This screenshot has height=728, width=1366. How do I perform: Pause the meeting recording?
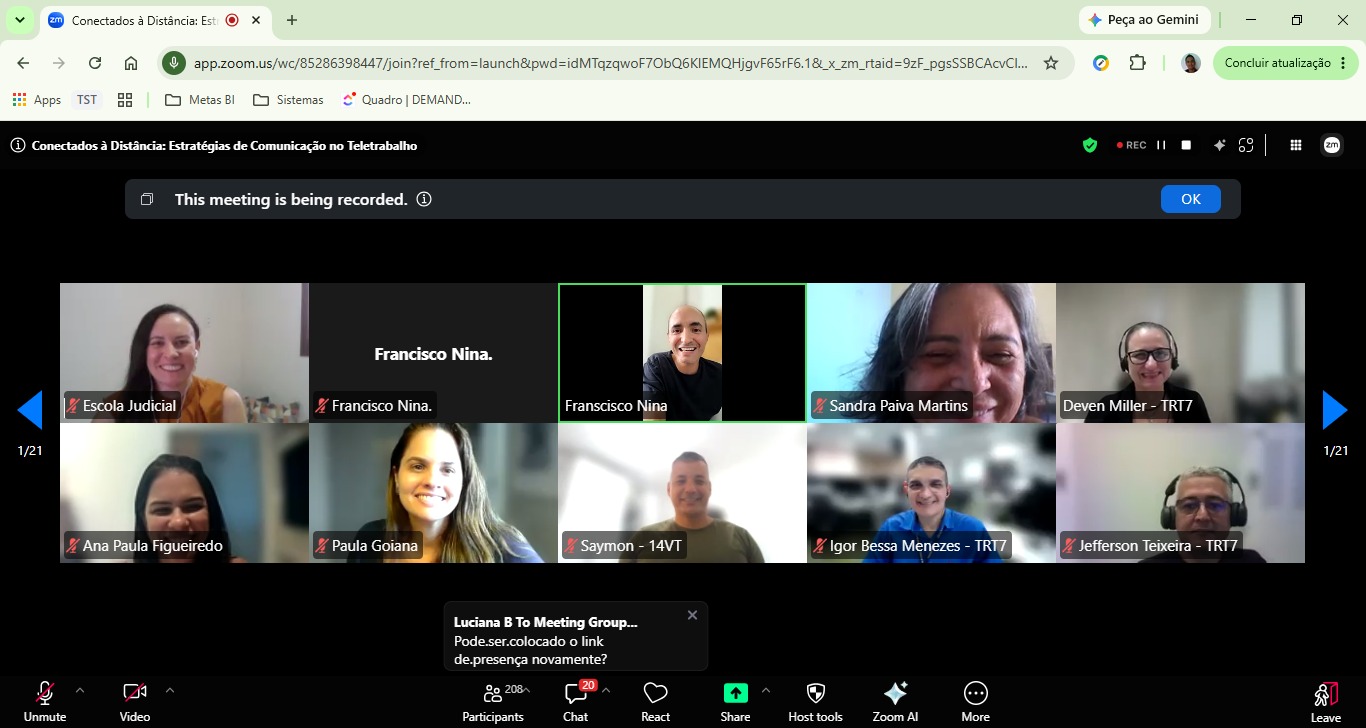coord(1161,145)
